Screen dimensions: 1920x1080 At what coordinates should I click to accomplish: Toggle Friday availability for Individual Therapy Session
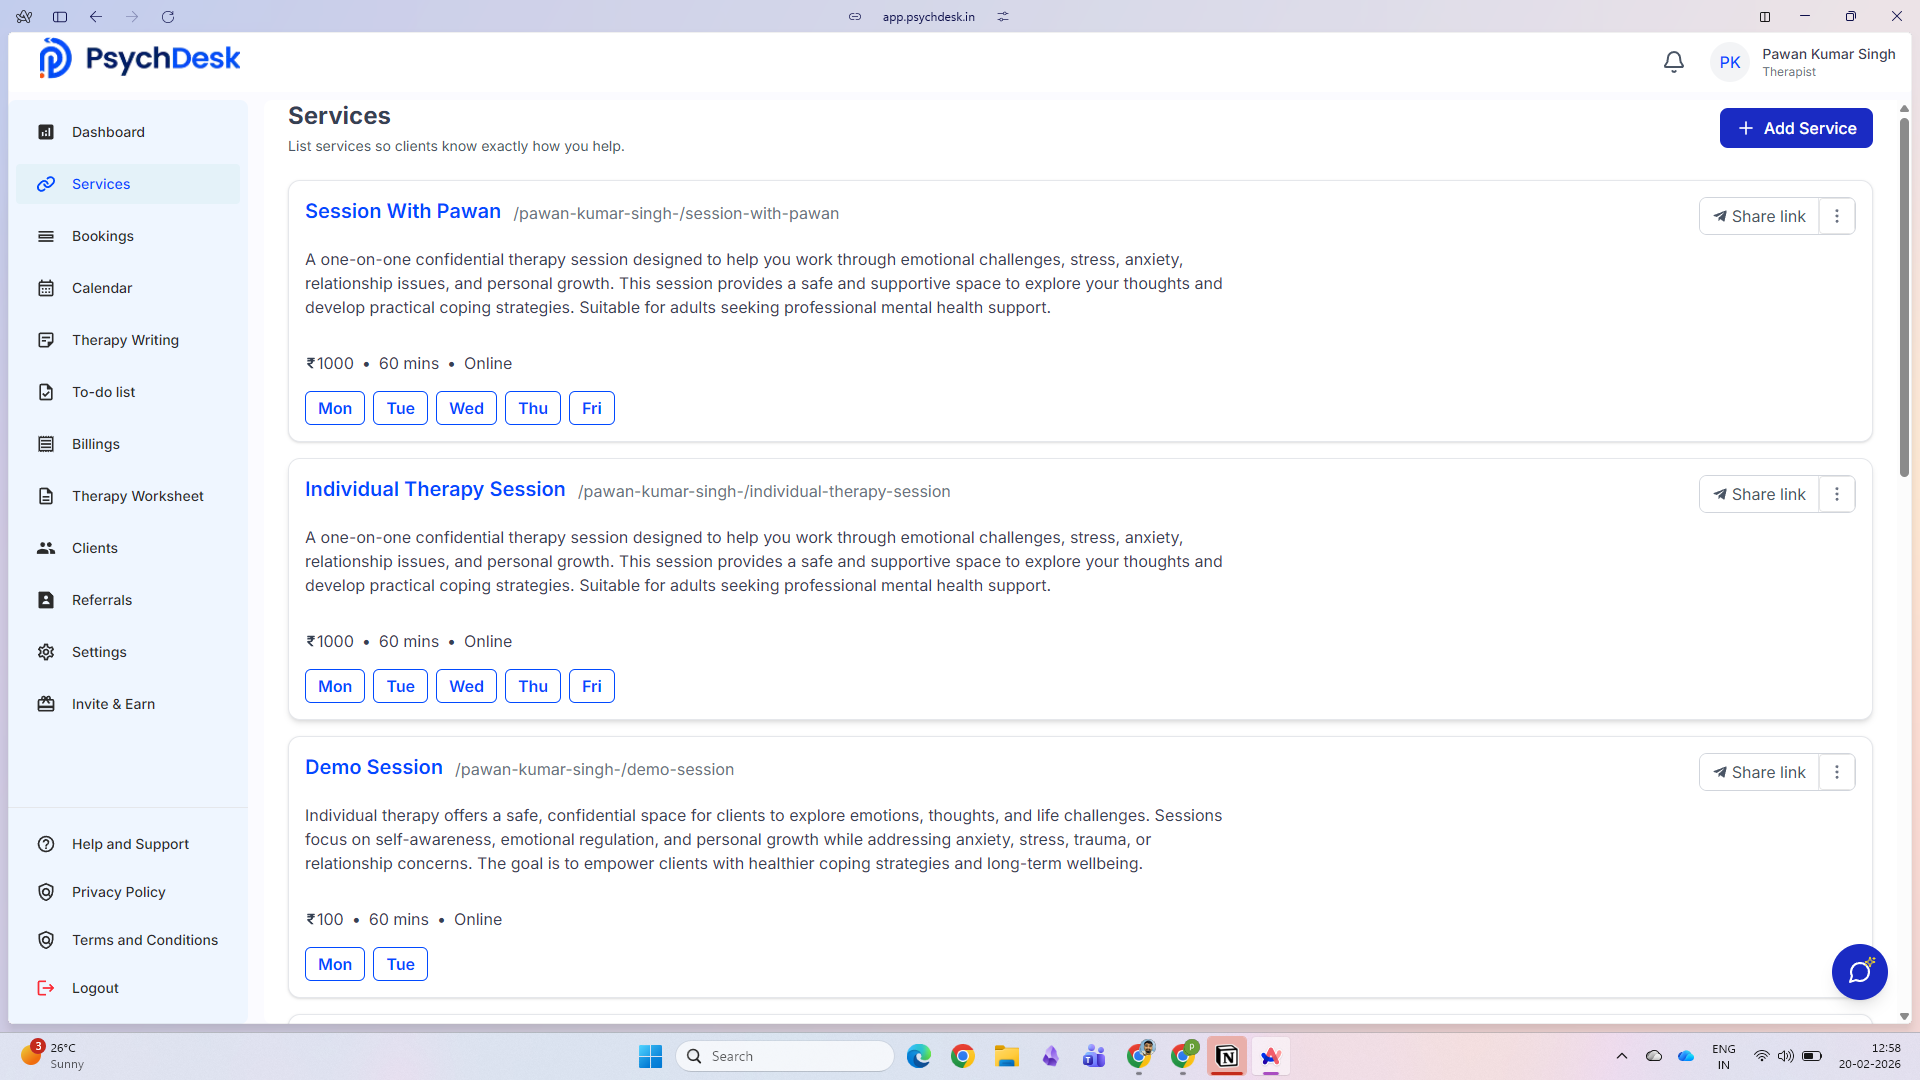tap(591, 686)
